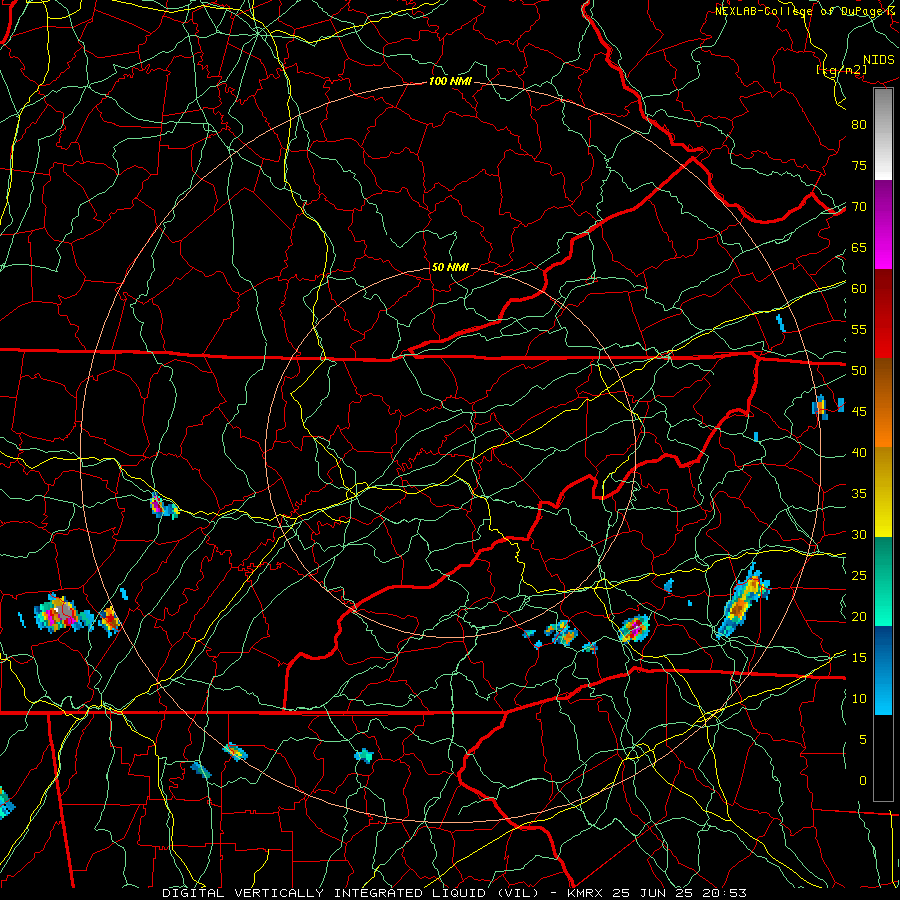900x900 pixels.
Task: Click the "35" value on the VIL scale
Action: pyautogui.click(x=859, y=494)
